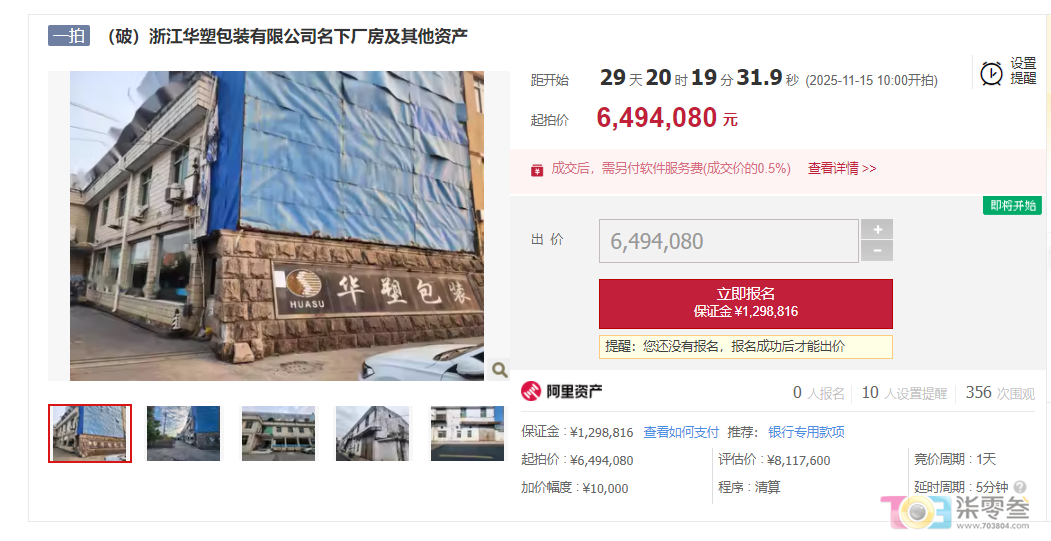This screenshot has height=541, width=1051.
Task: Open 银行专用款项 link
Action: [806, 432]
